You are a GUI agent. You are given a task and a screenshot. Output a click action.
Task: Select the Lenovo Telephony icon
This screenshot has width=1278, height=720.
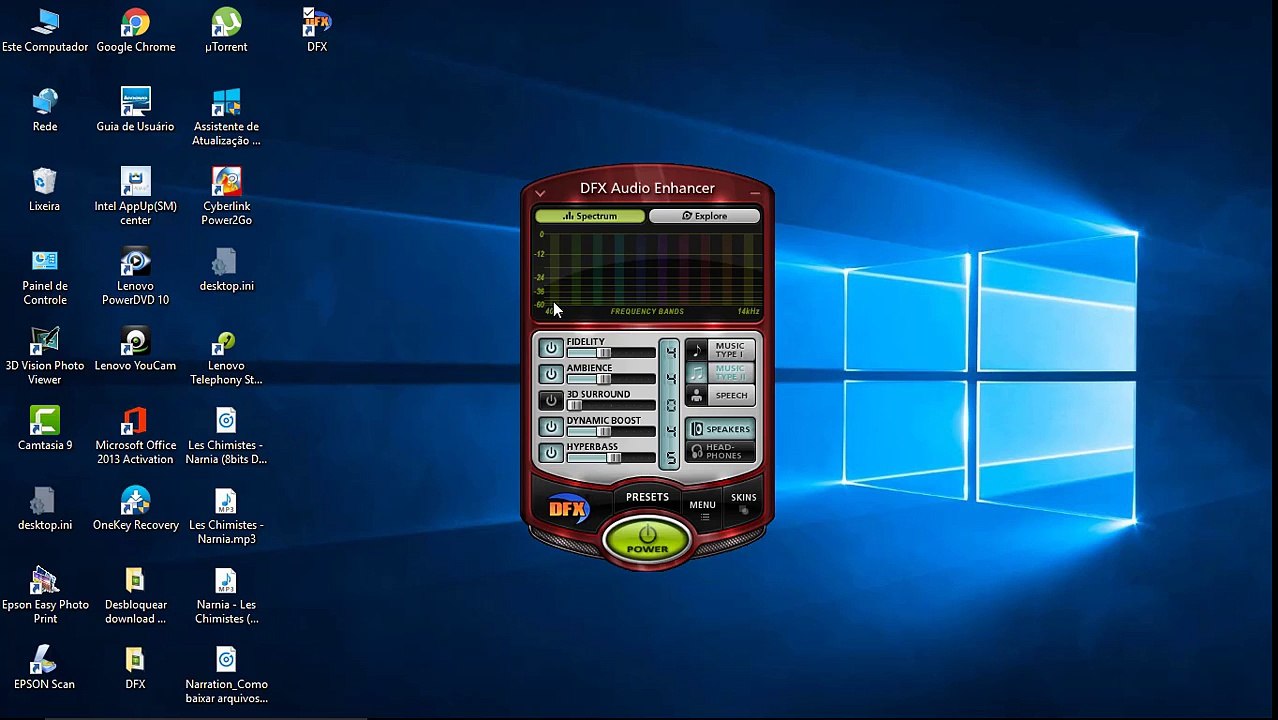(226, 357)
